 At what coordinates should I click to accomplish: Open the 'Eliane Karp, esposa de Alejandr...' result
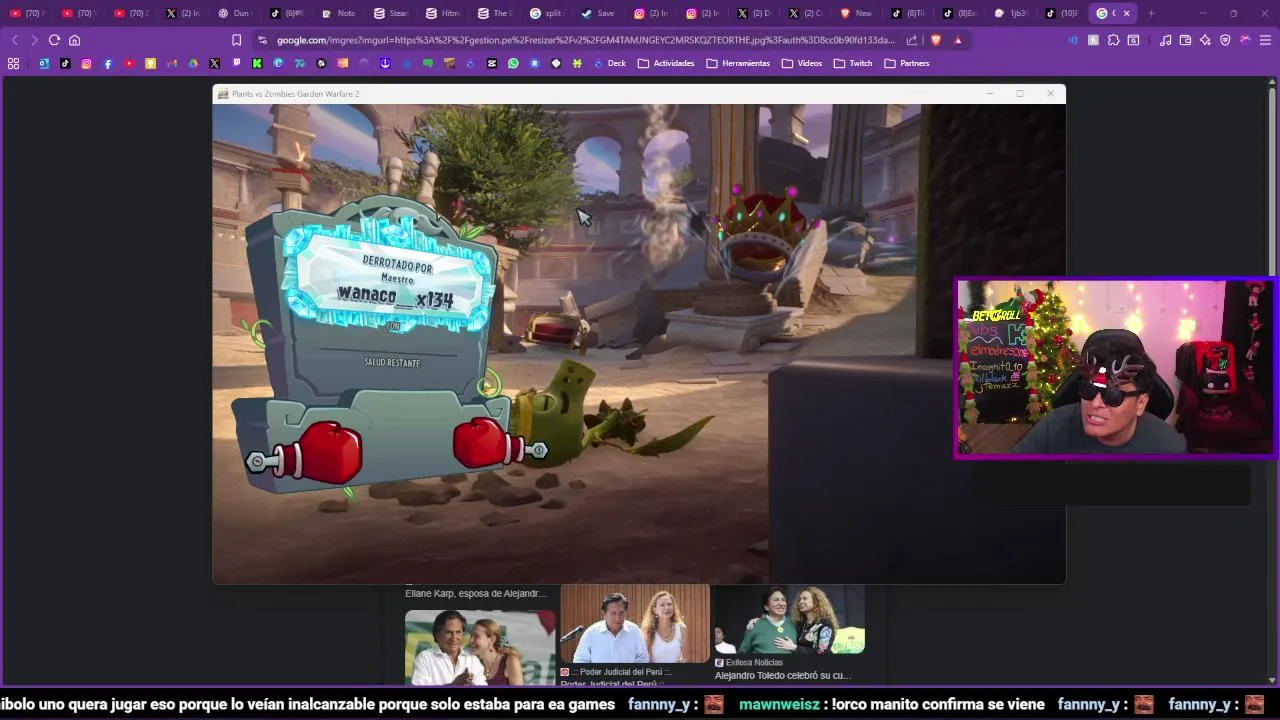pyautogui.click(x=476, y=594)
